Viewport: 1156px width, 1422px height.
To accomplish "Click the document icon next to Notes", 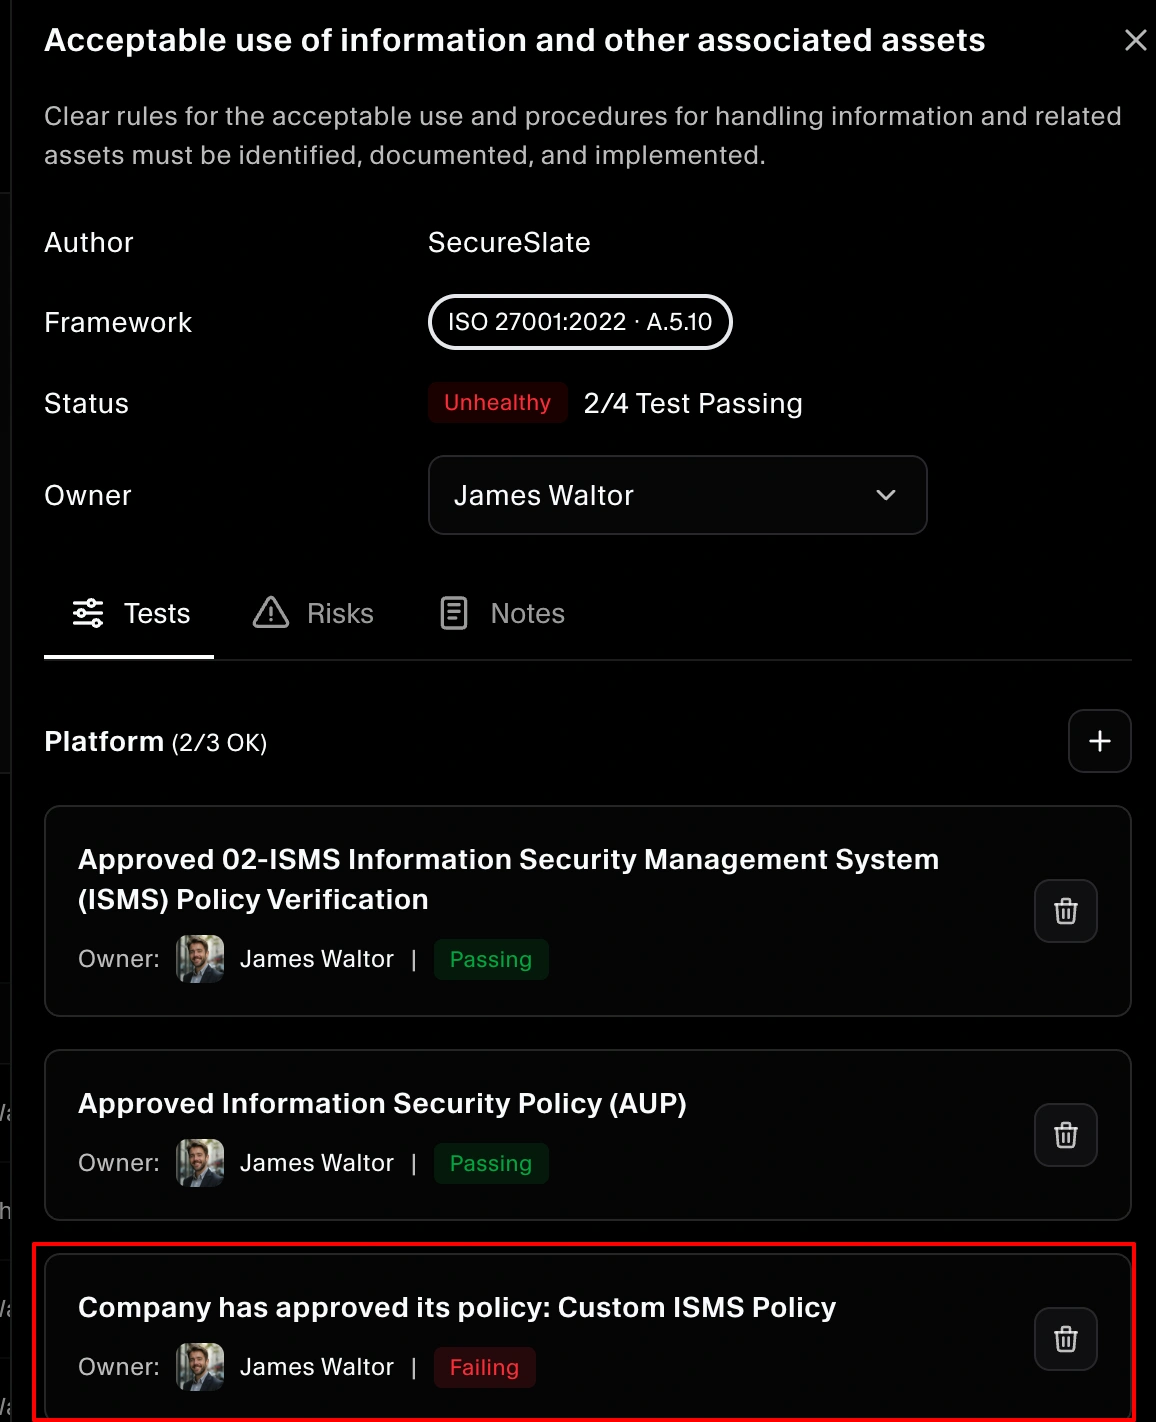I will pyautogui.click(x=454, y=613).
